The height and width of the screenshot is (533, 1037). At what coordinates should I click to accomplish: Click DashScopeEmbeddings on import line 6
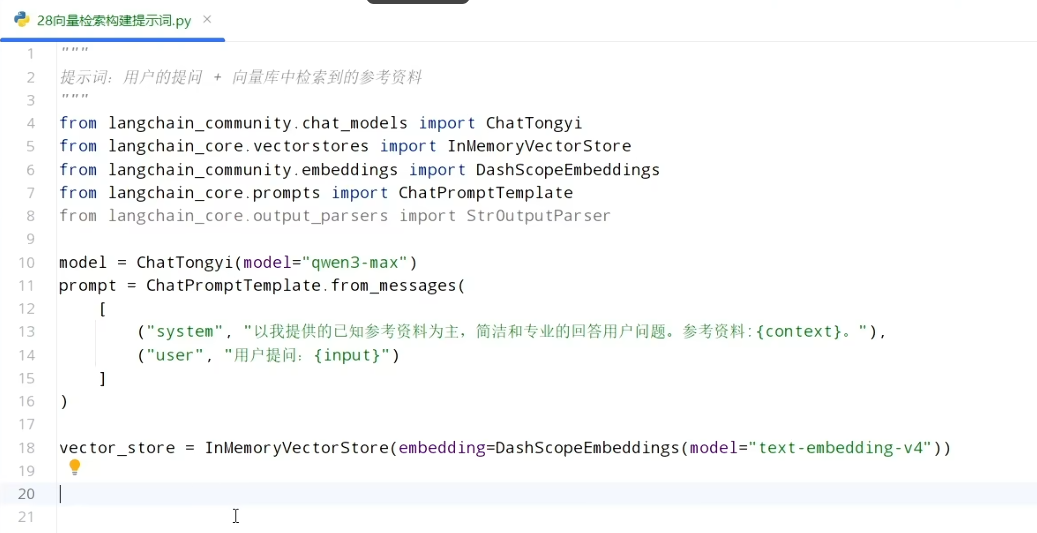[568, 170]
